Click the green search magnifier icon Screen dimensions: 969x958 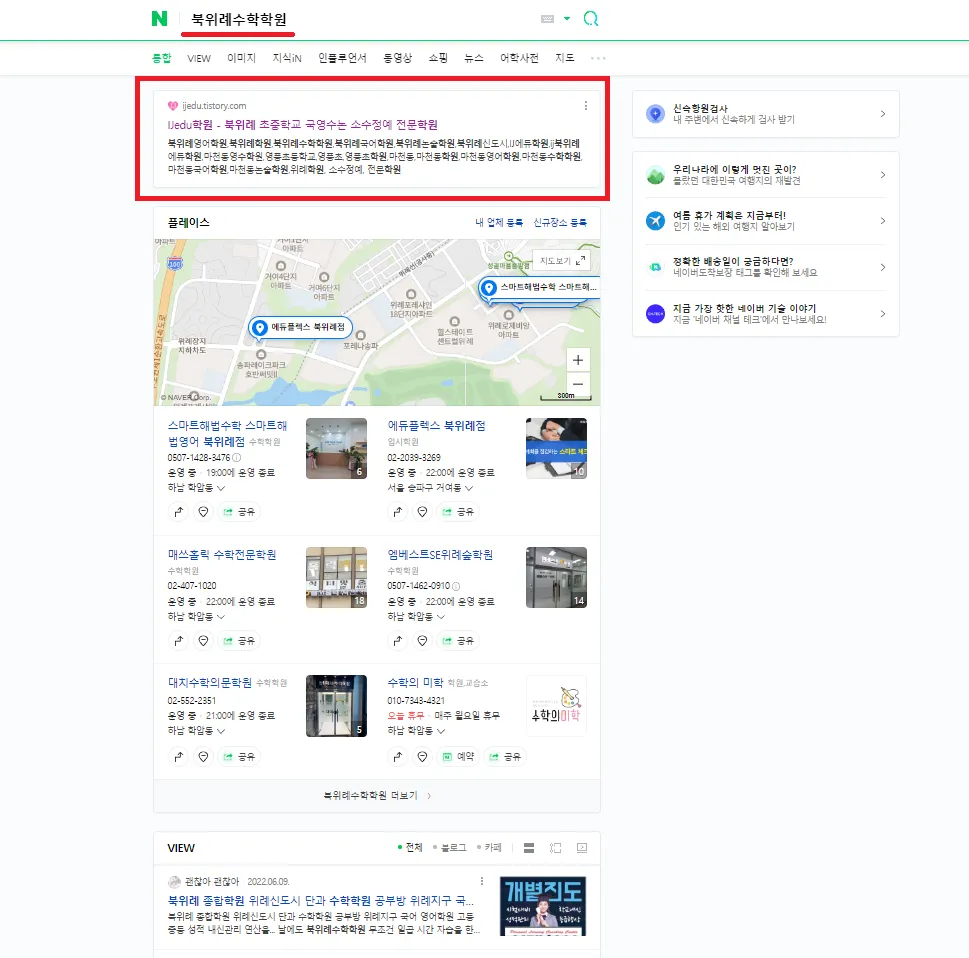(591, 19)
